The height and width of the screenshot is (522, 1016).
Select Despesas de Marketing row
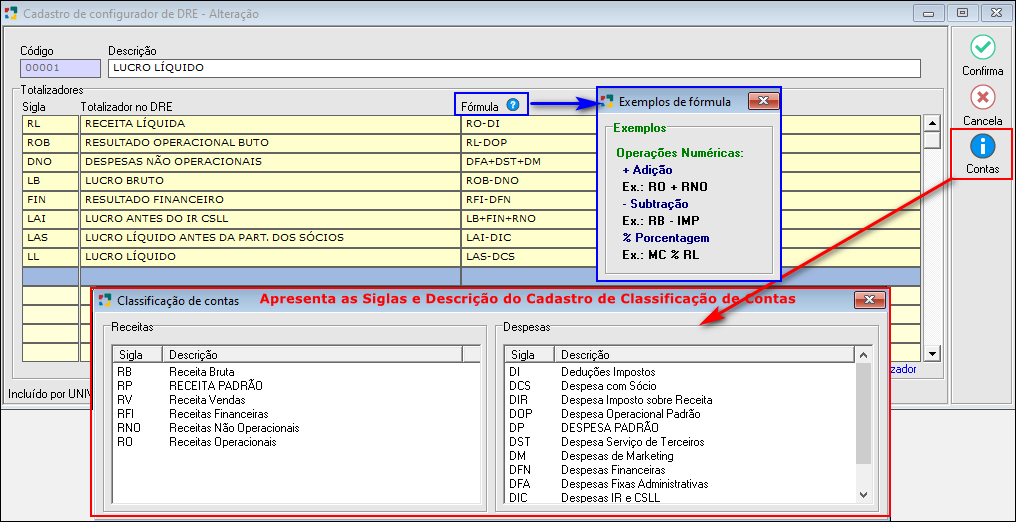[680, 456]
